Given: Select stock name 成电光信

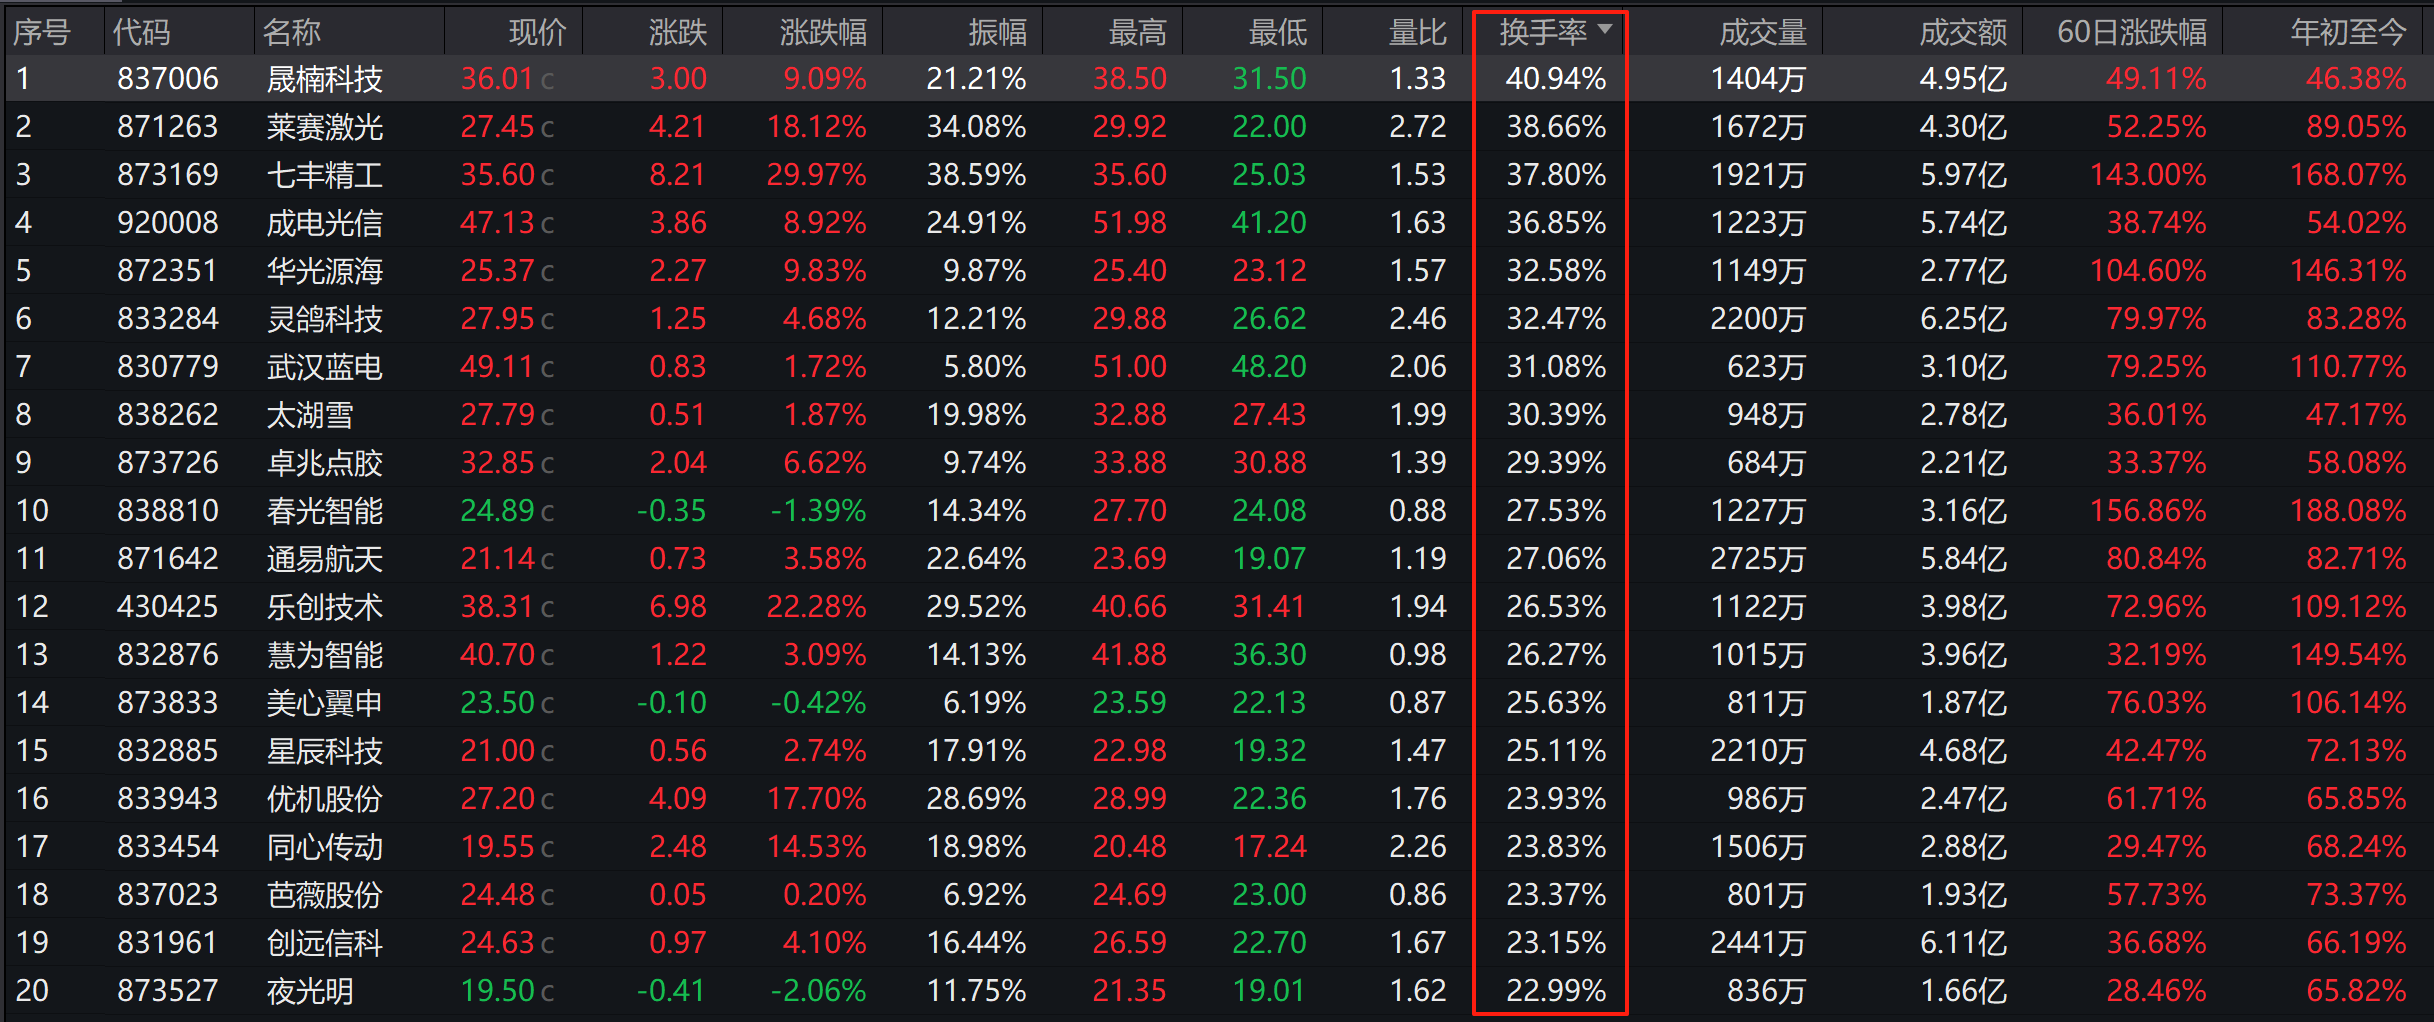Looking at the screenshot, I should coord(325,223).
